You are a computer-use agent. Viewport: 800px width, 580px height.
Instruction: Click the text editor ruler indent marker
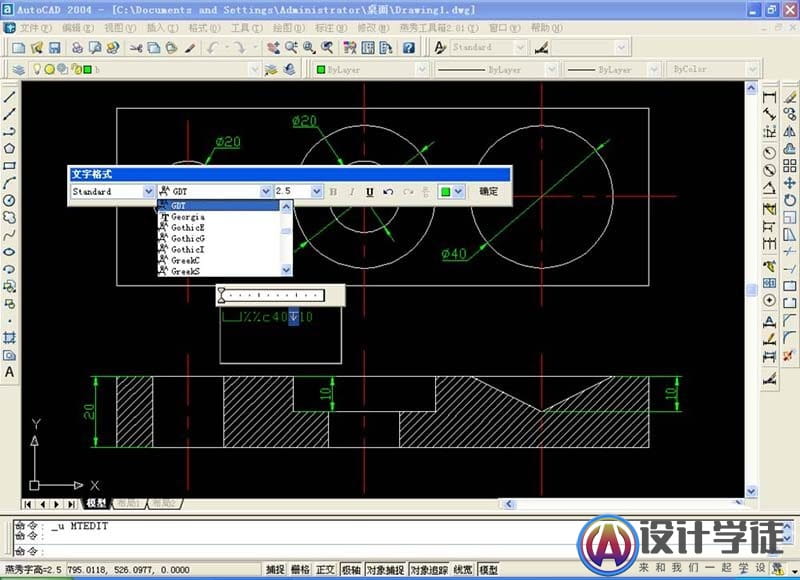[x=221, y=295]
